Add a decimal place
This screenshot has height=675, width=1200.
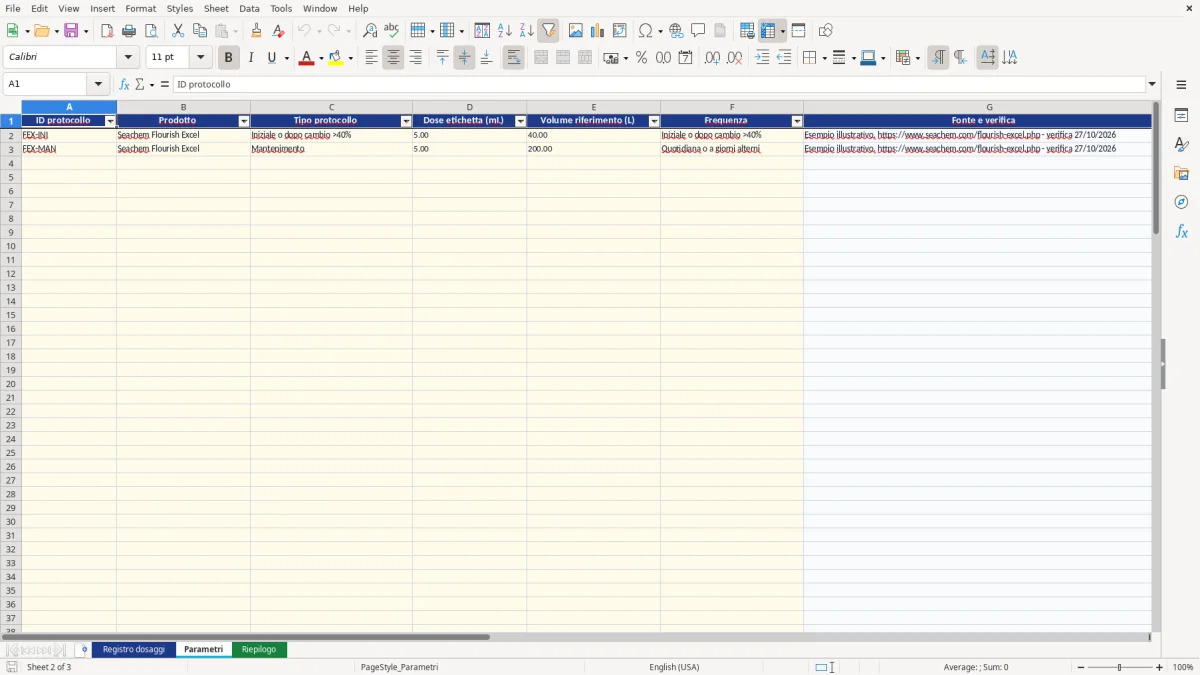(x=712, y=58)
